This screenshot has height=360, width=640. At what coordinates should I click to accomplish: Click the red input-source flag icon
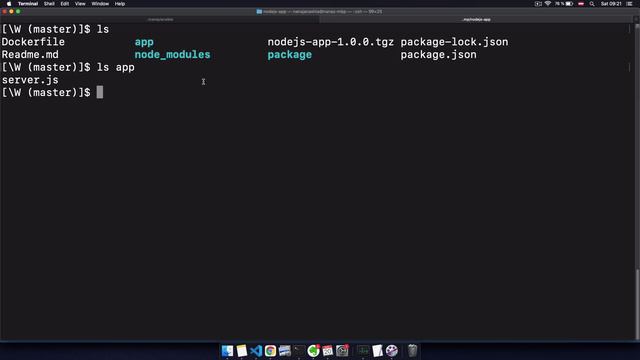coord(581,4)
